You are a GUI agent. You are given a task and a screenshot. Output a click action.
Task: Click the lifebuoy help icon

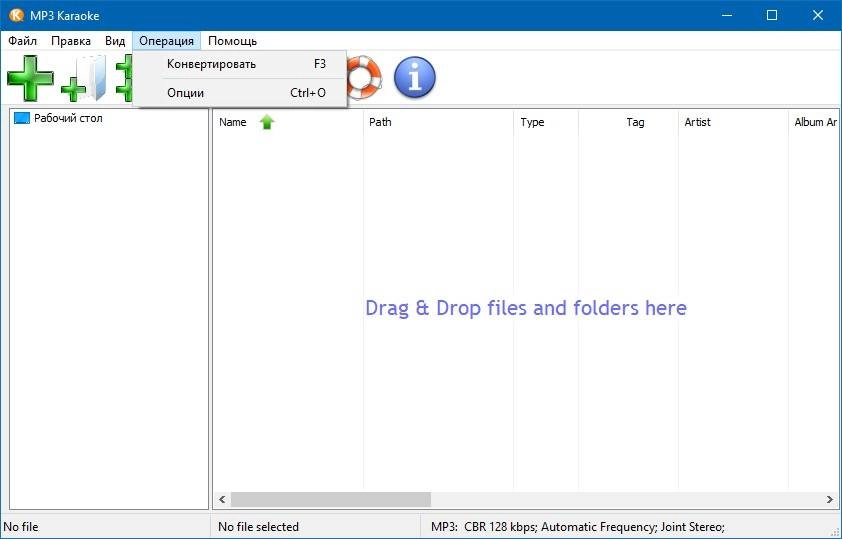364,78
